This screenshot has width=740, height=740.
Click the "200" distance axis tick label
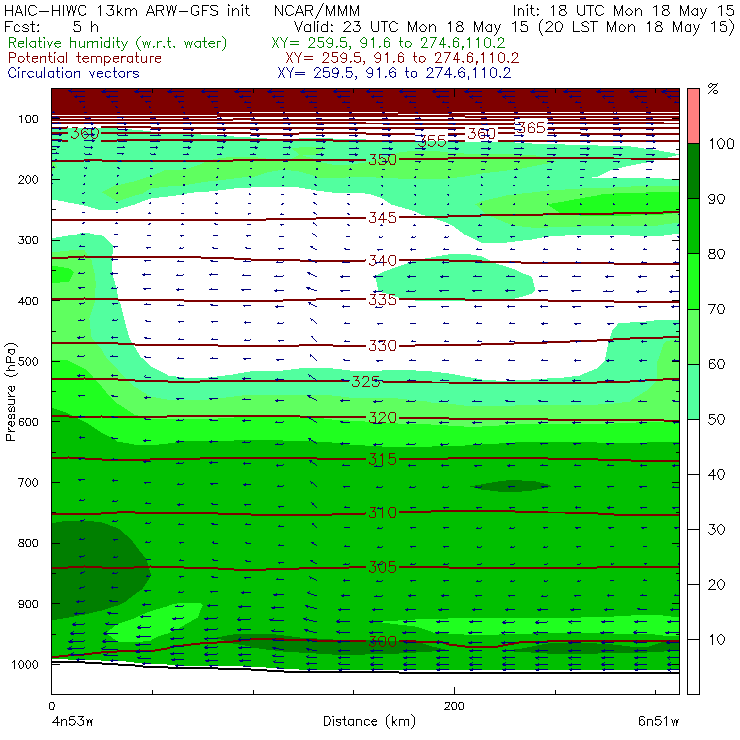pos(454,706)
